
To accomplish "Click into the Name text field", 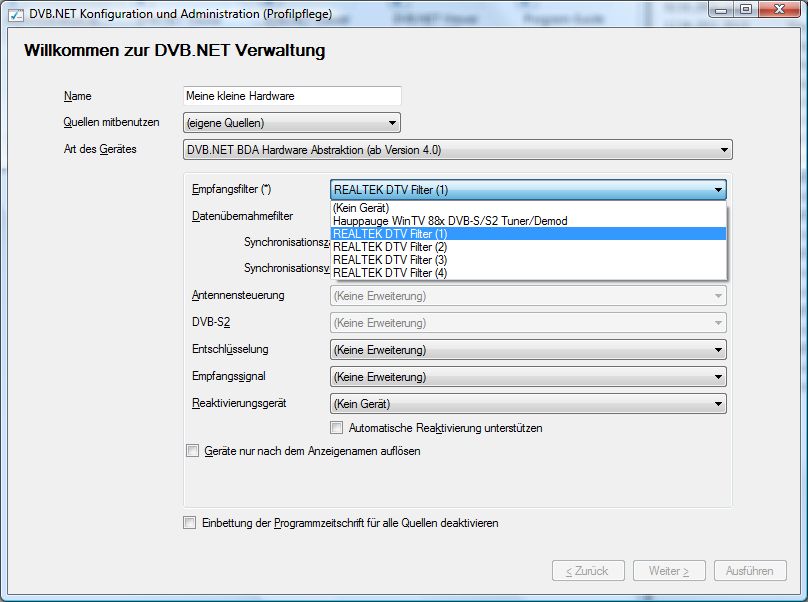I will click(292, 96).
